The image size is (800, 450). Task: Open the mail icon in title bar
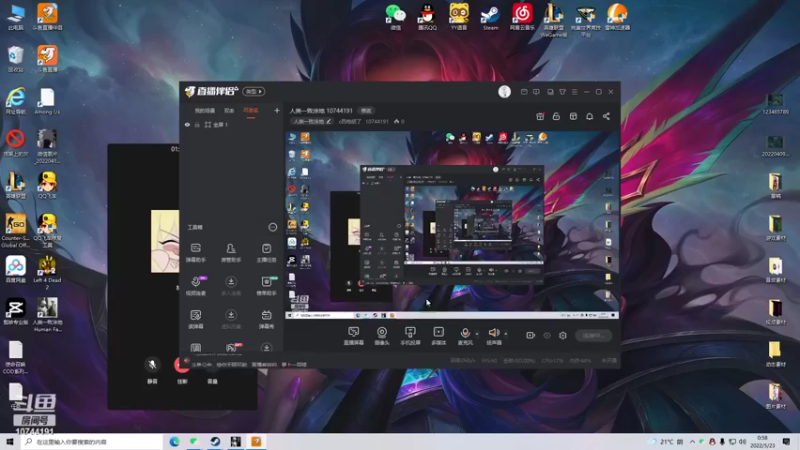(524, 92)
